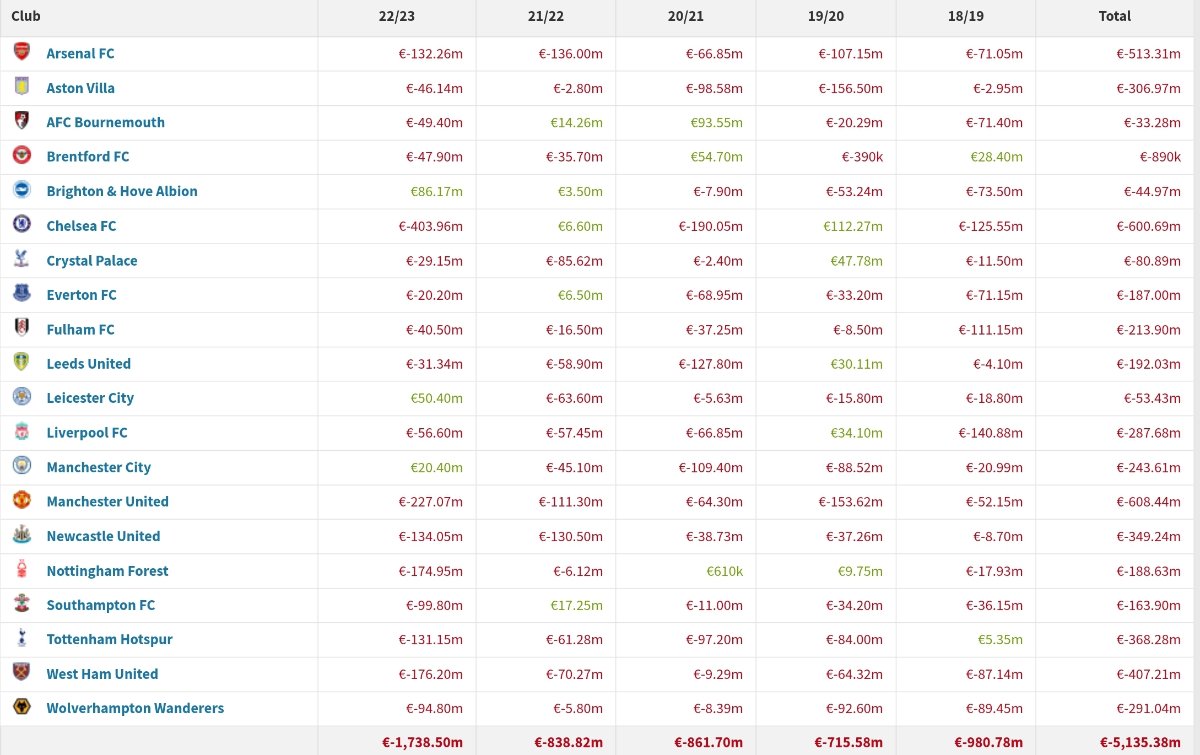Click the Brentford FC club crest
Screen dimensions: 1200x755
point(22,156)
